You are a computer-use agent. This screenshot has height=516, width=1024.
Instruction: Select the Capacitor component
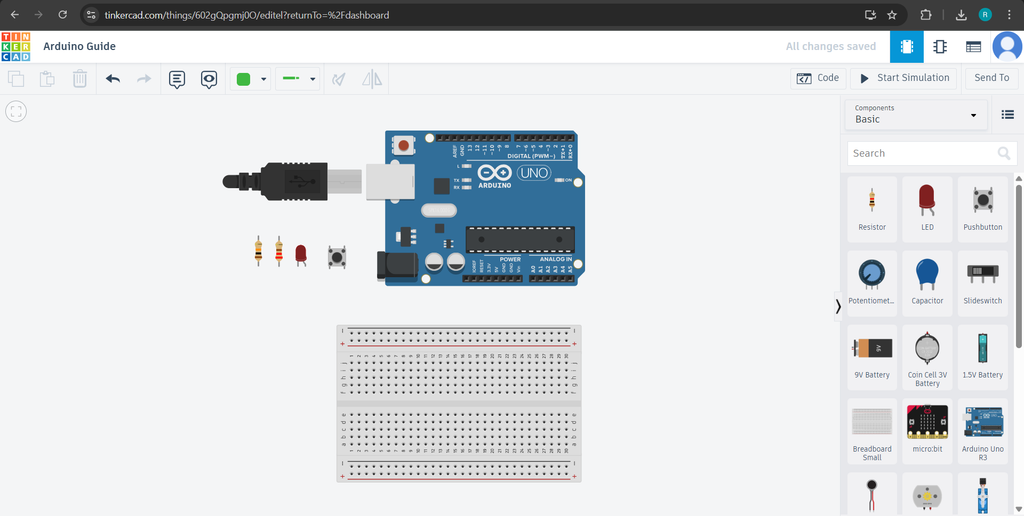pyautogui.click(x=927, y=283)
